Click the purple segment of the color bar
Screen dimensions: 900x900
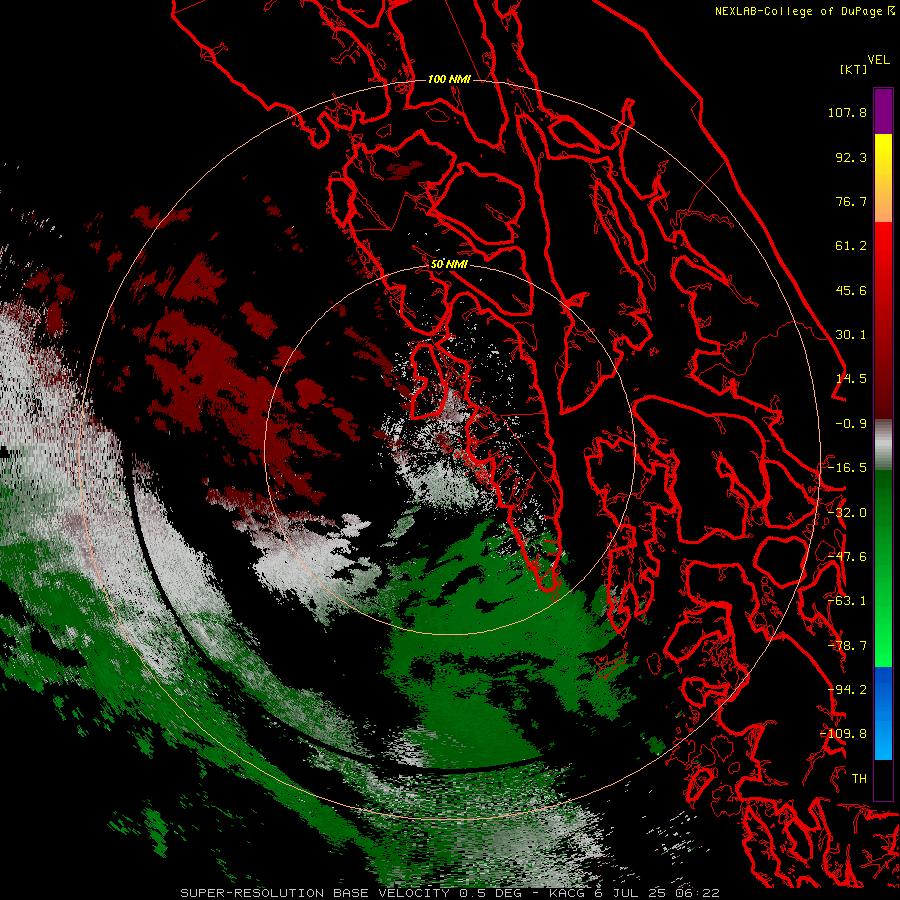[883, 111]
